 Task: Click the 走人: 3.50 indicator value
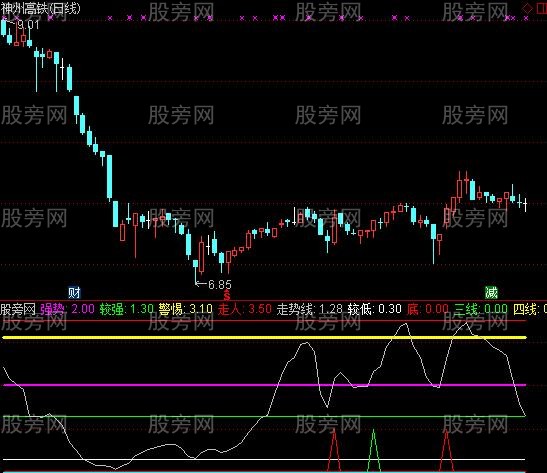click(245, 309)
